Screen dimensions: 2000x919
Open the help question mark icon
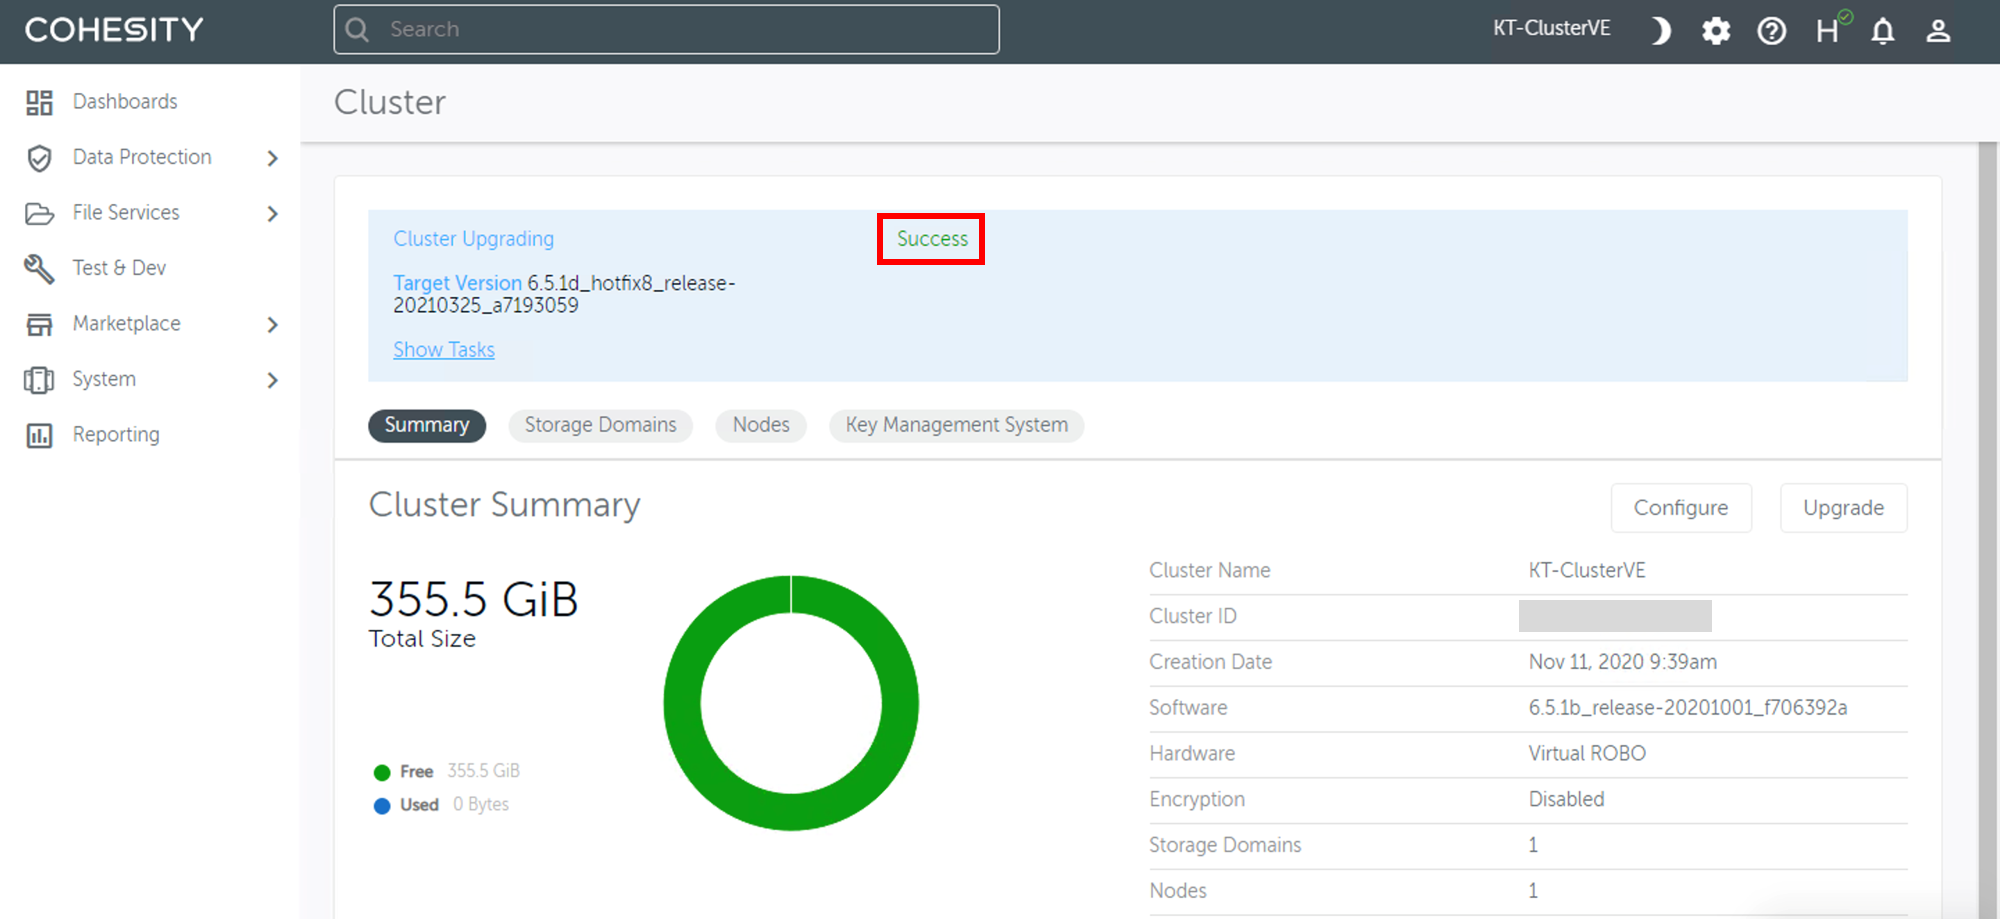pos(1772,31)
